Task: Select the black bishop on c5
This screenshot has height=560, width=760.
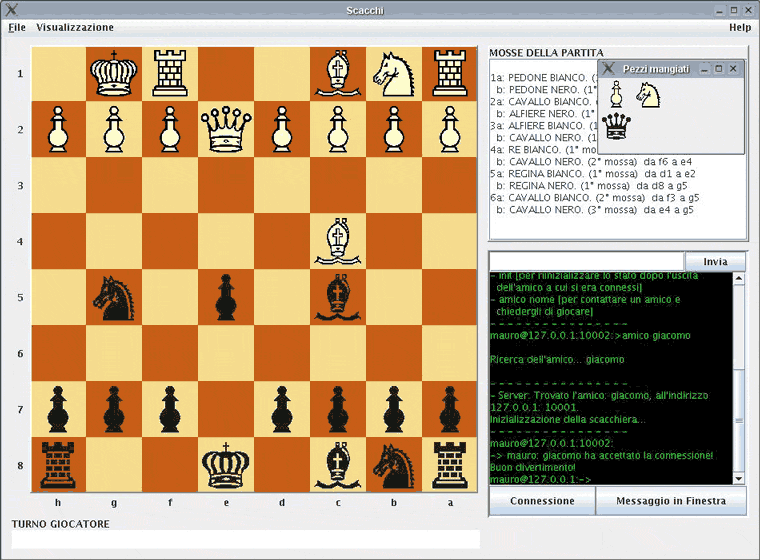Action: click(337, 297)
